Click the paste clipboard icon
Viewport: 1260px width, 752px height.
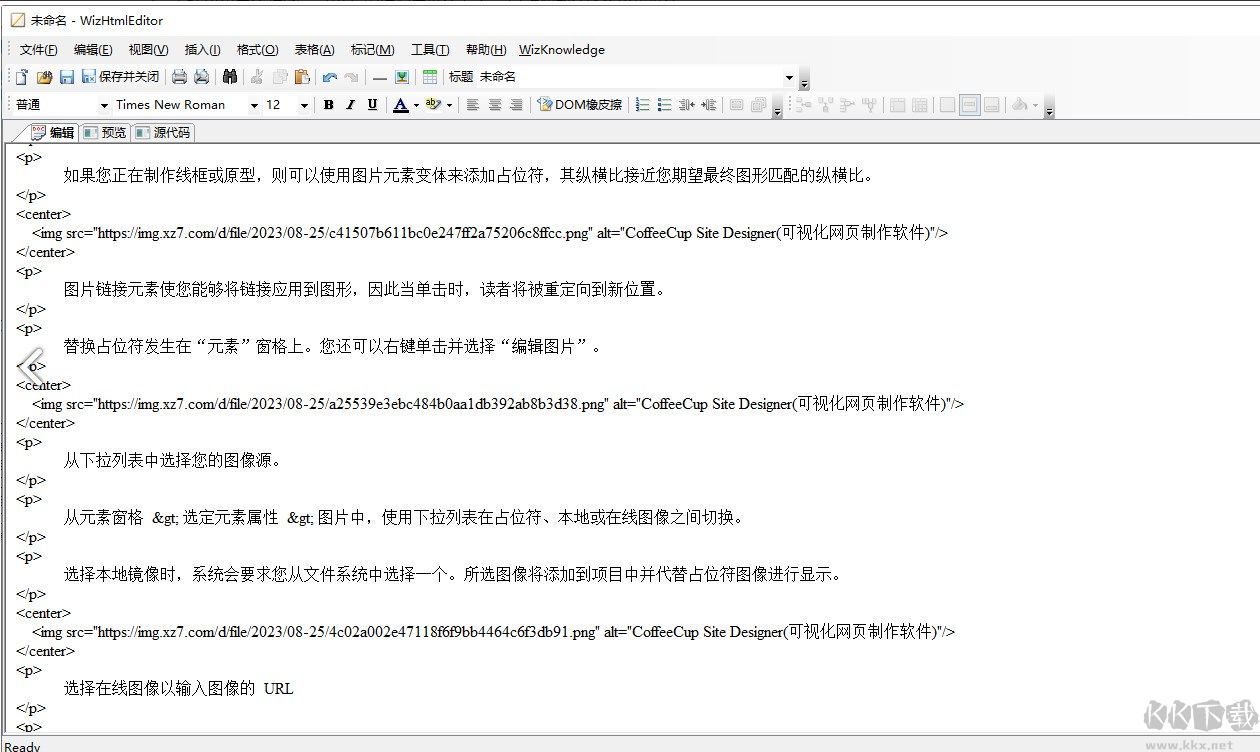pyautogui.click(x=302, y=77)
